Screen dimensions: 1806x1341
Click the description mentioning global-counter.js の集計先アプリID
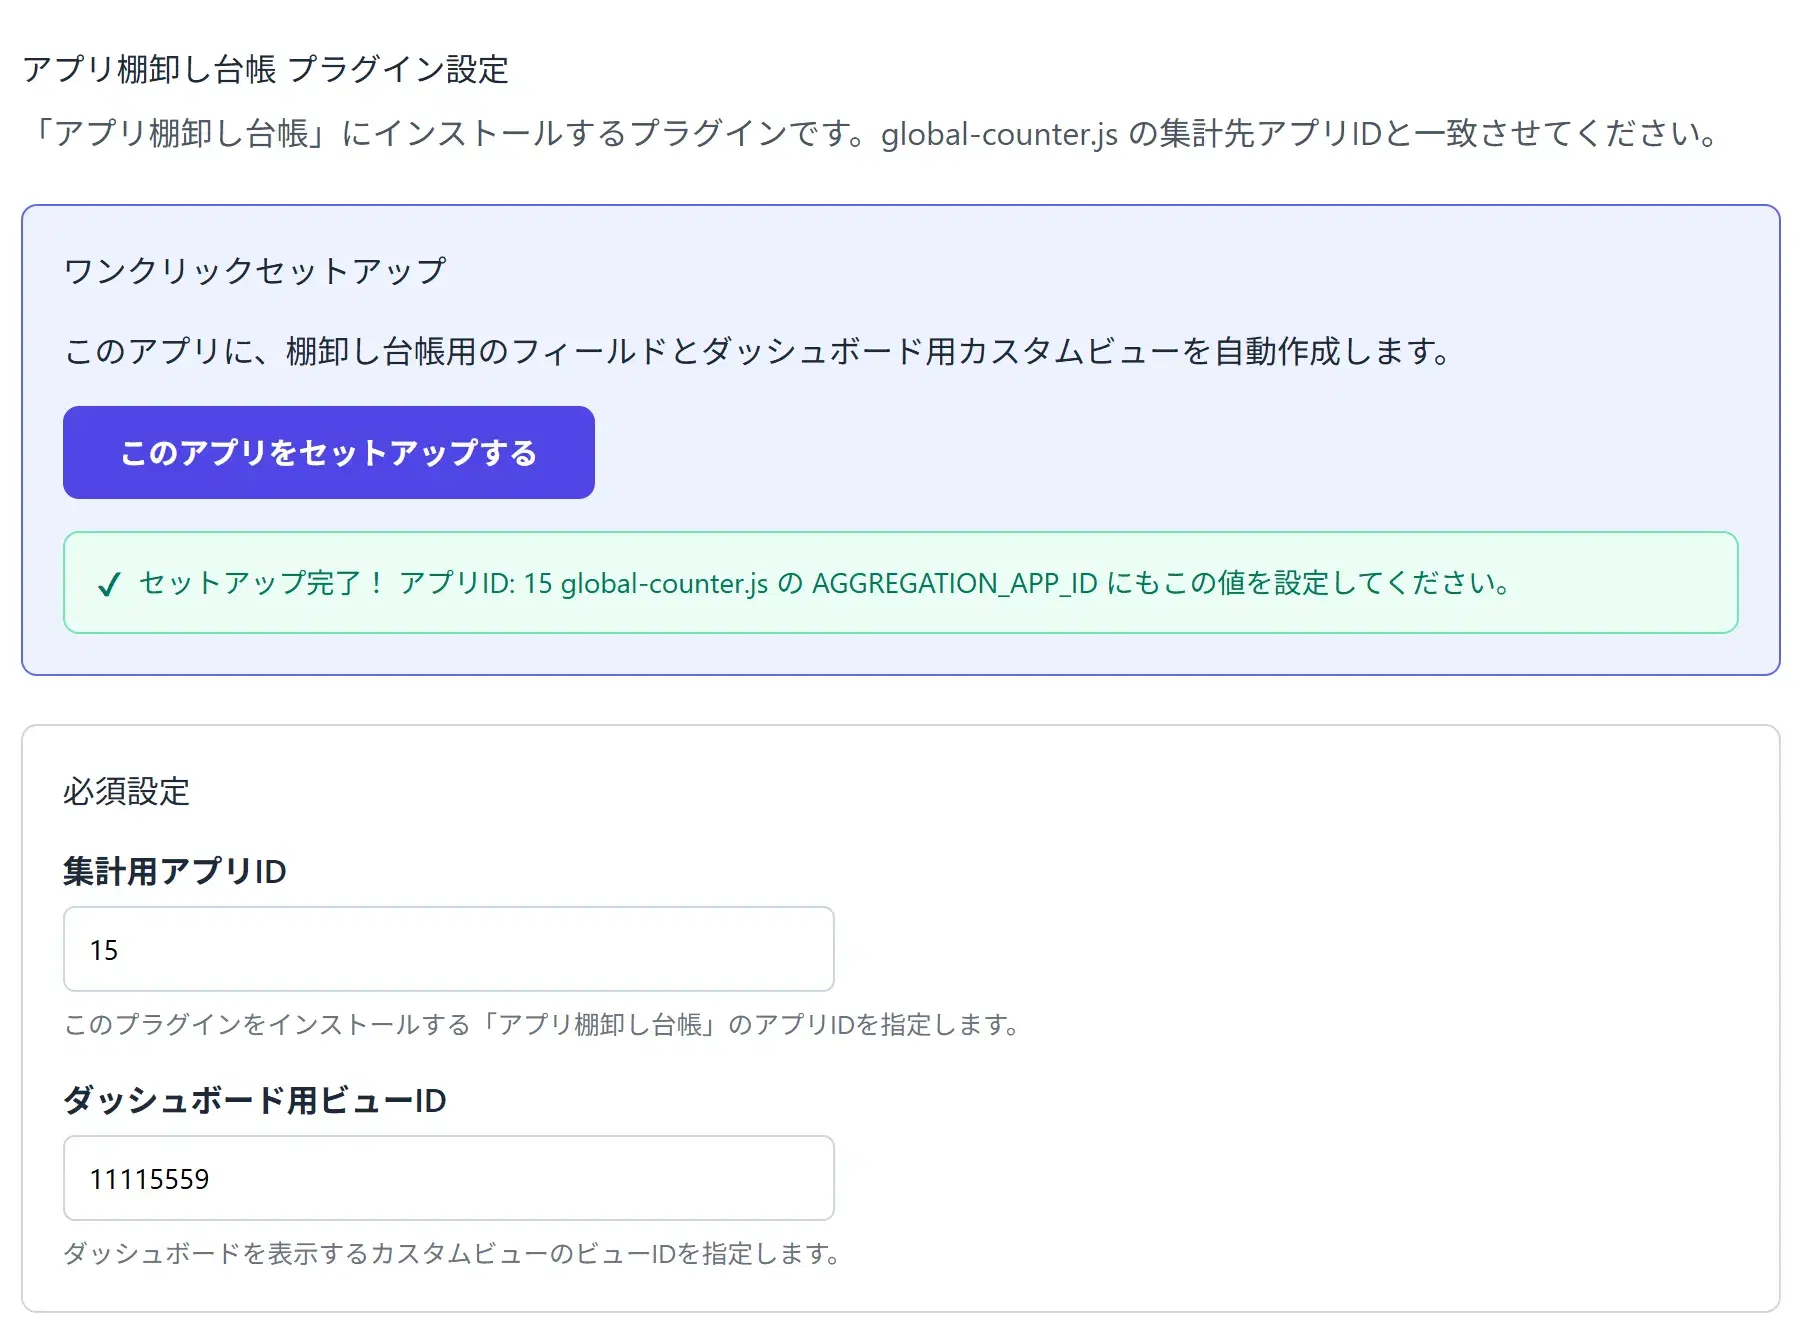pyautogui.click(x=871, y=133)
